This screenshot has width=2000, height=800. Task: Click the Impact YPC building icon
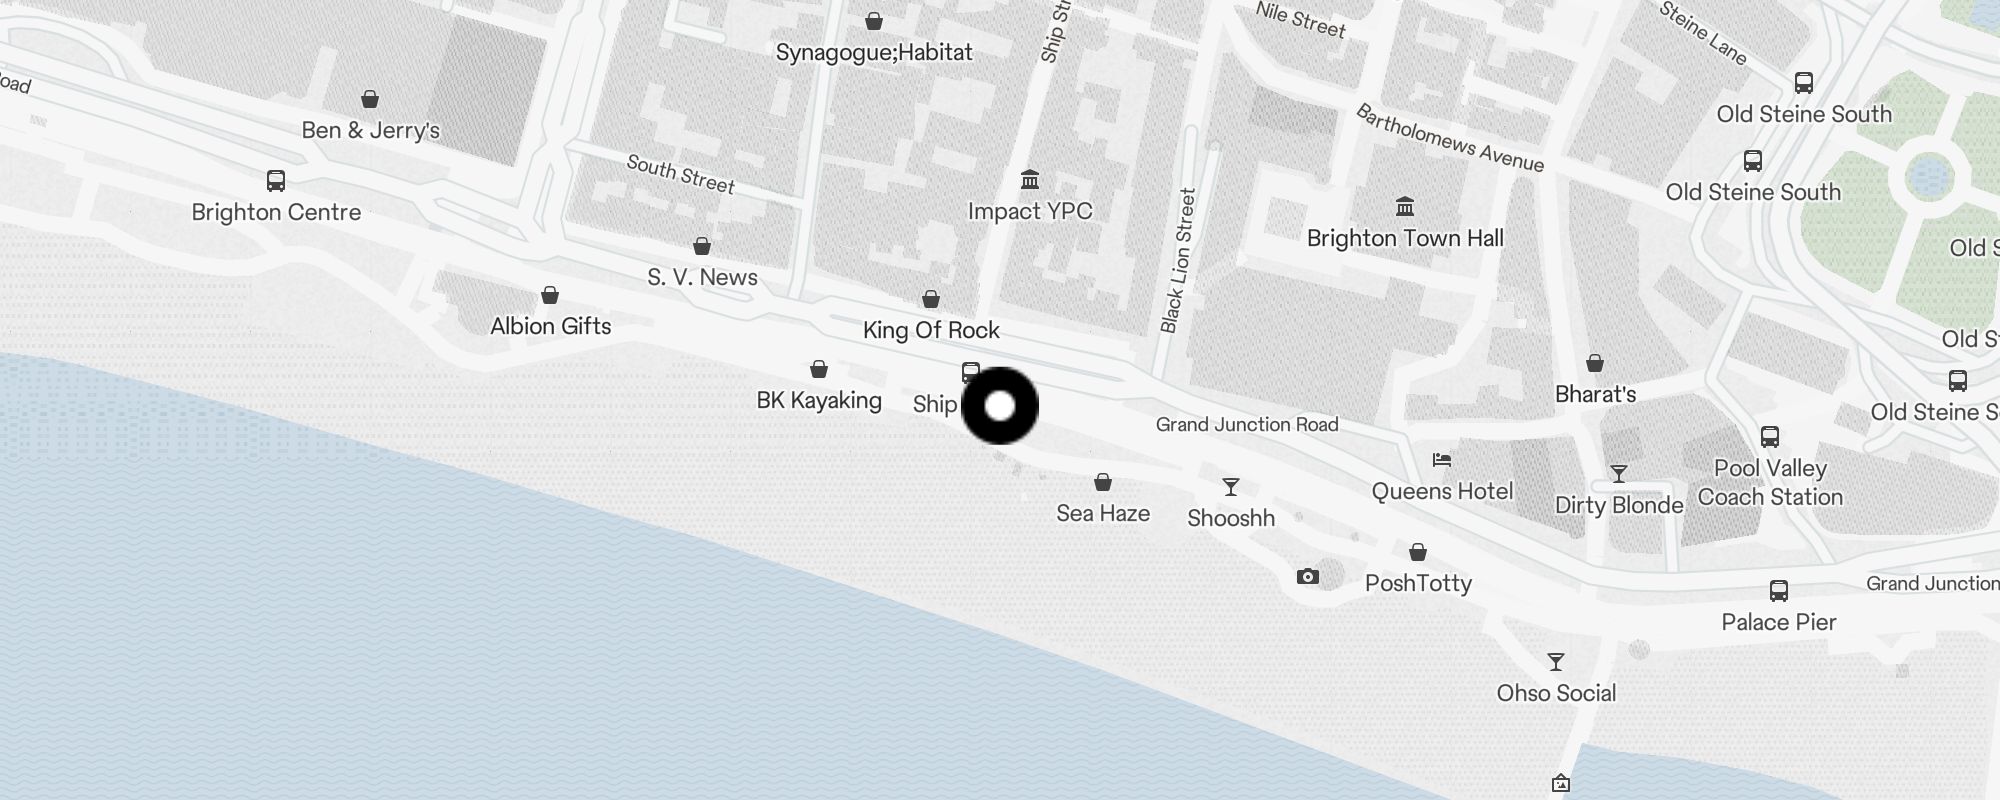click(x=1030, y=179)
